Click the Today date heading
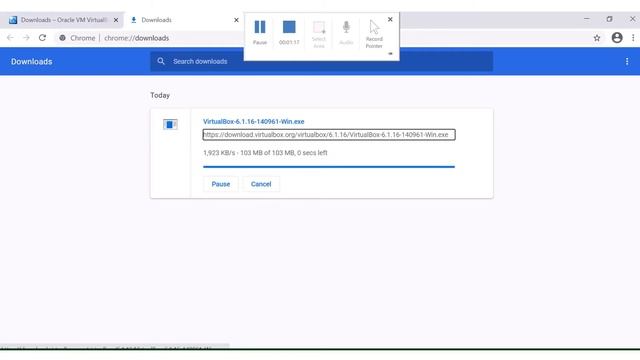 160,95
